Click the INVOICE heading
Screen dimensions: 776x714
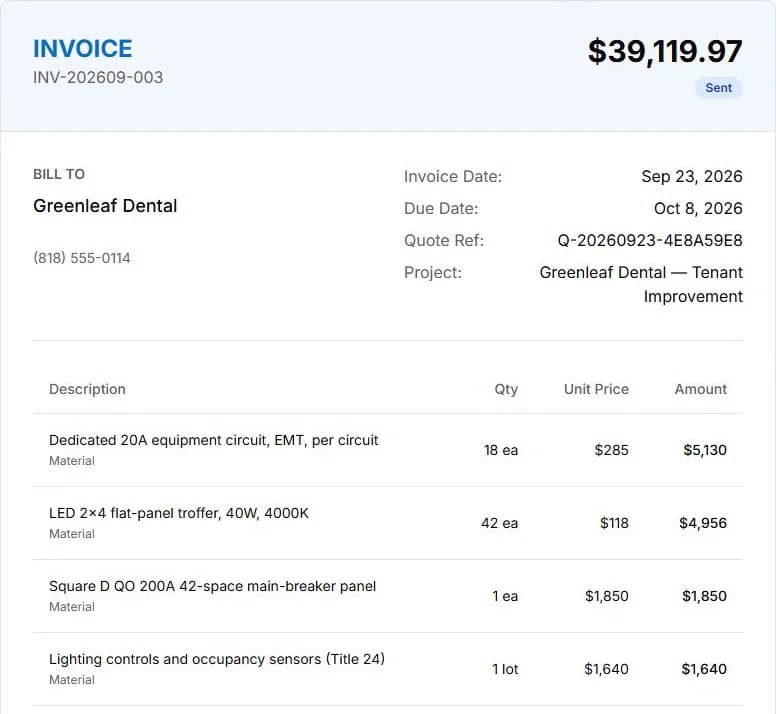click(83, 48)
